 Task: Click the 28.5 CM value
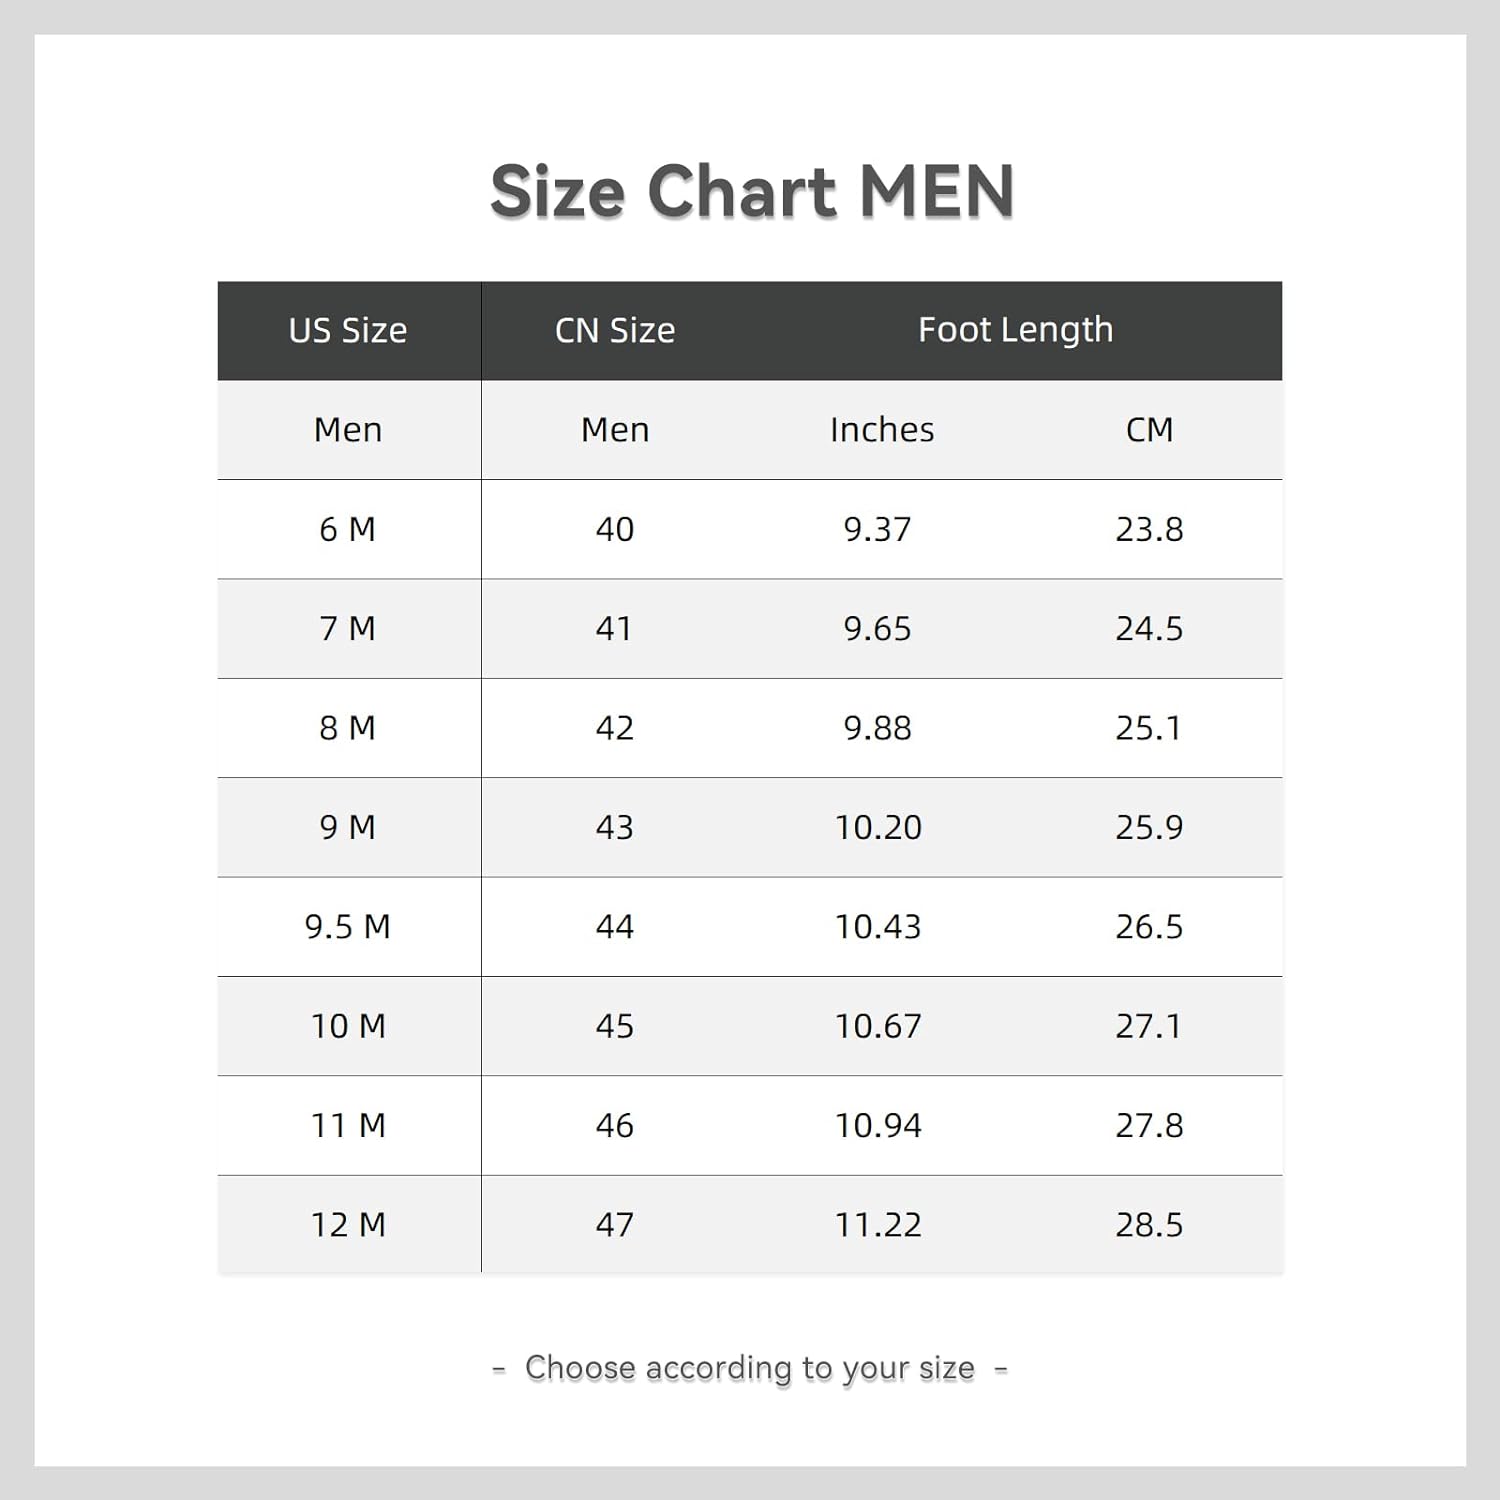click(x=1149, y=1225)
